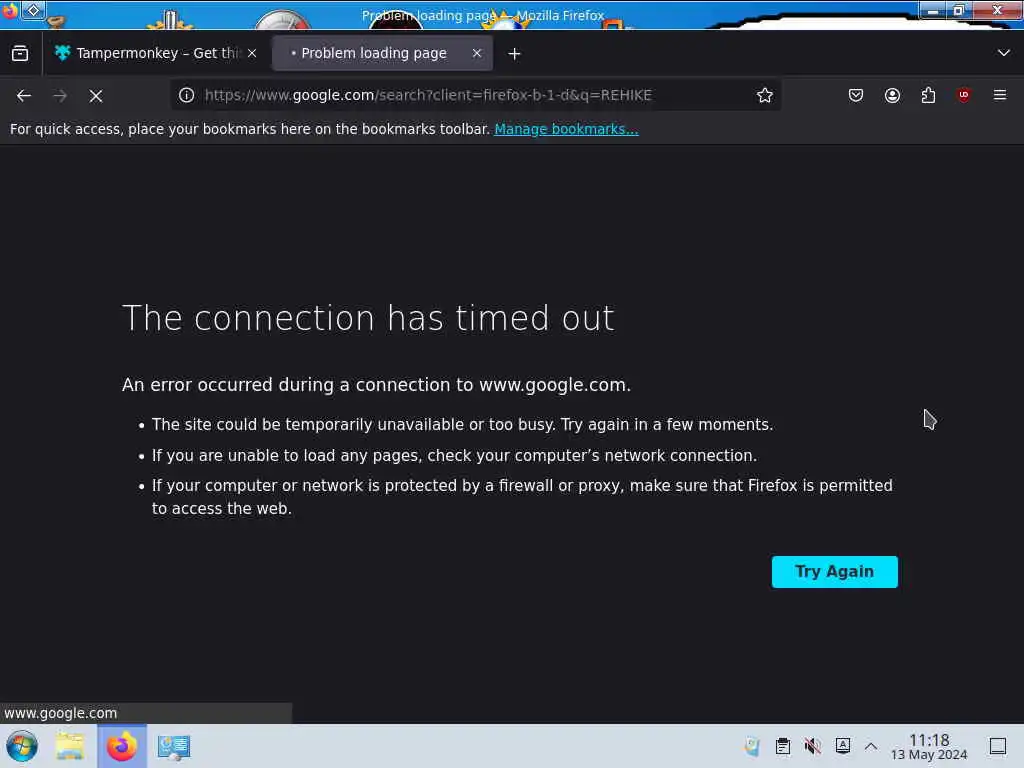
Task: Open Firefox account menu
Action: point(892,95)
